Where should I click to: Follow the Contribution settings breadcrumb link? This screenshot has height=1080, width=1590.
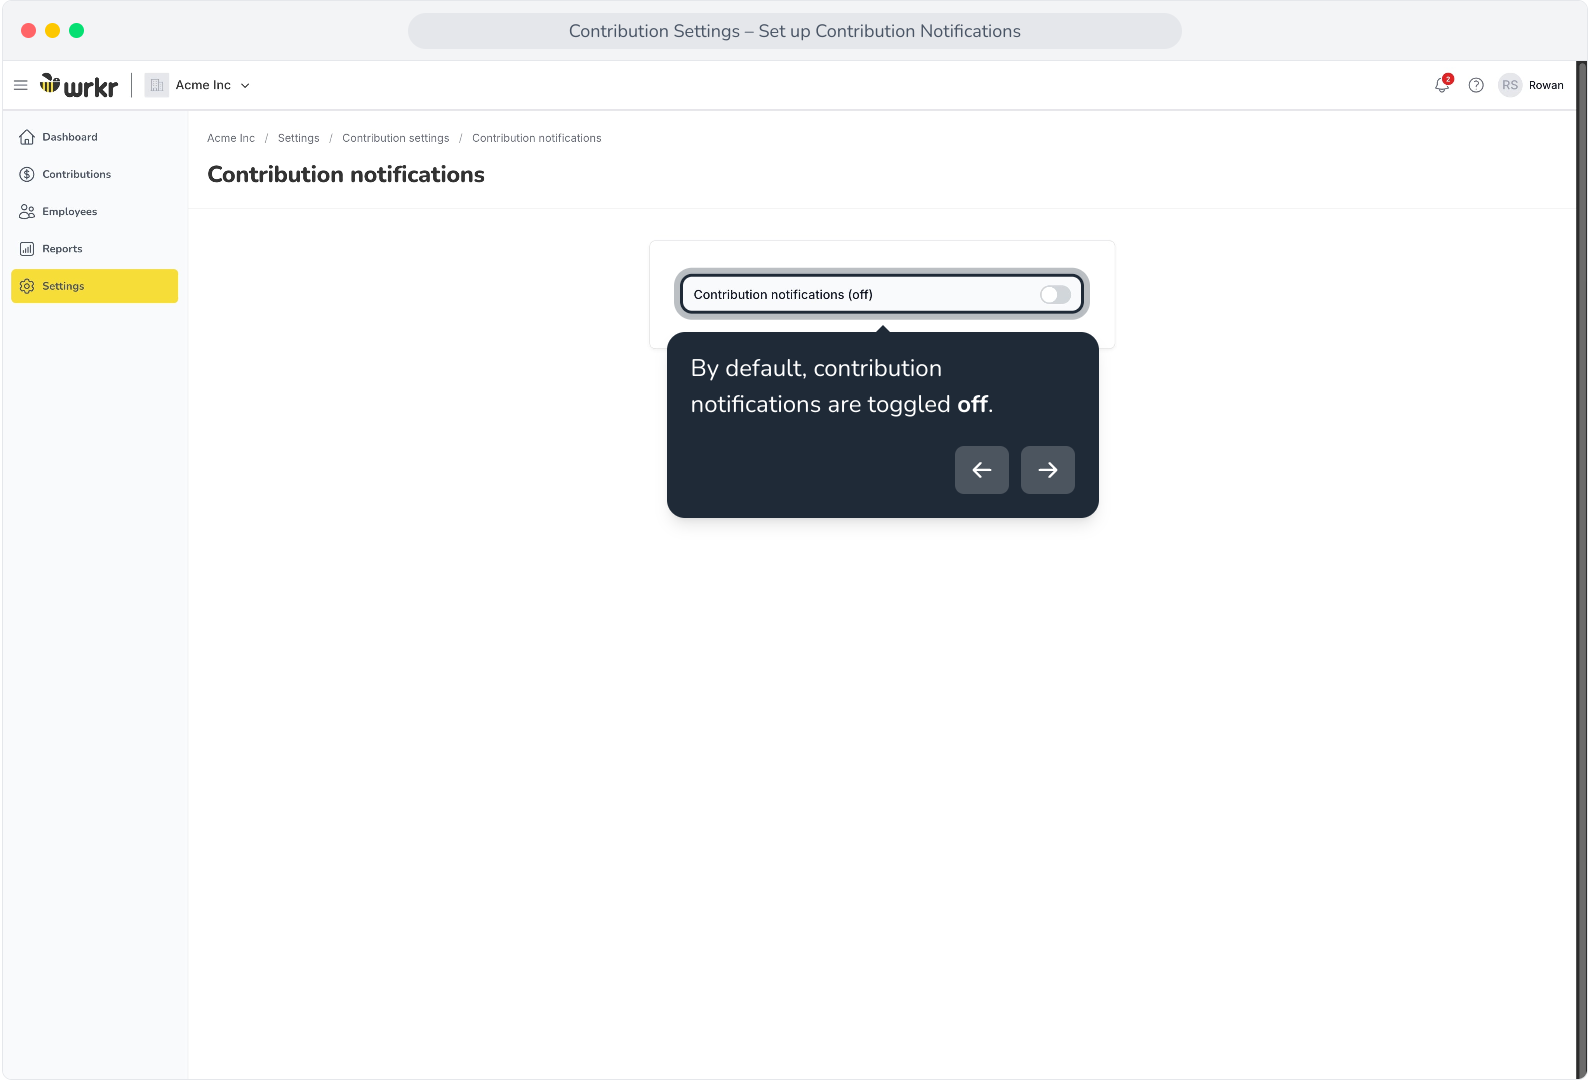point(395,138)
